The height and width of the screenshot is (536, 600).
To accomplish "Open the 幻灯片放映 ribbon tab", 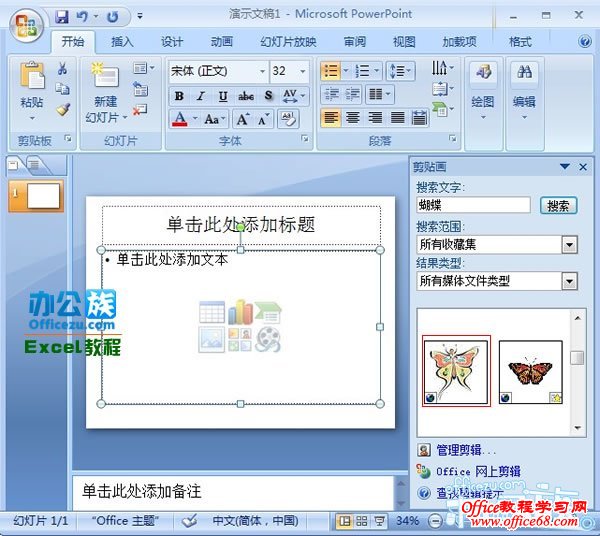I will [x=288, y=41].
